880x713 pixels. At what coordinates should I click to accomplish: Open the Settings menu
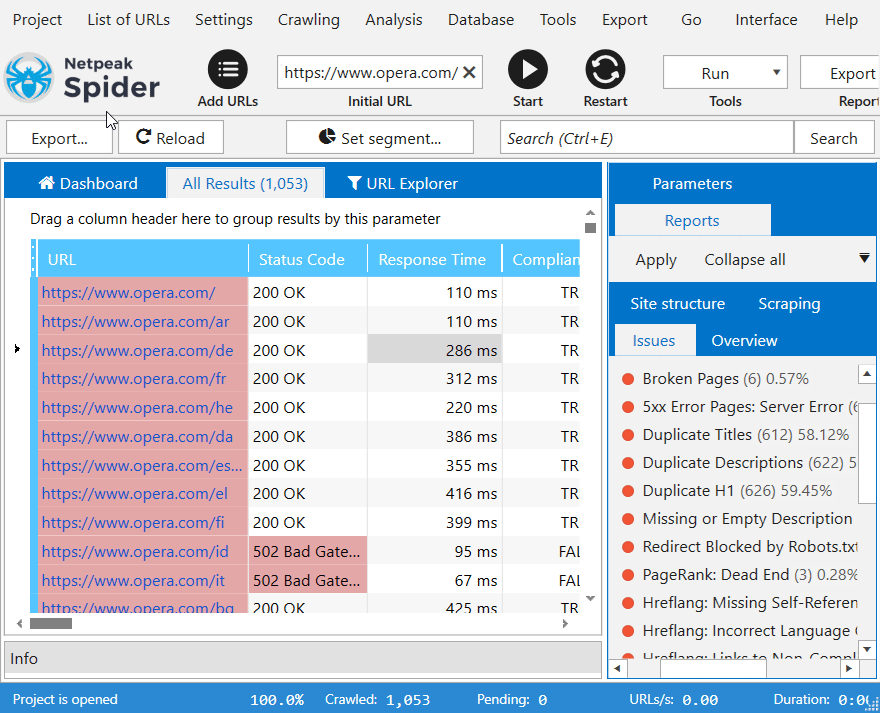coord(223,20)
